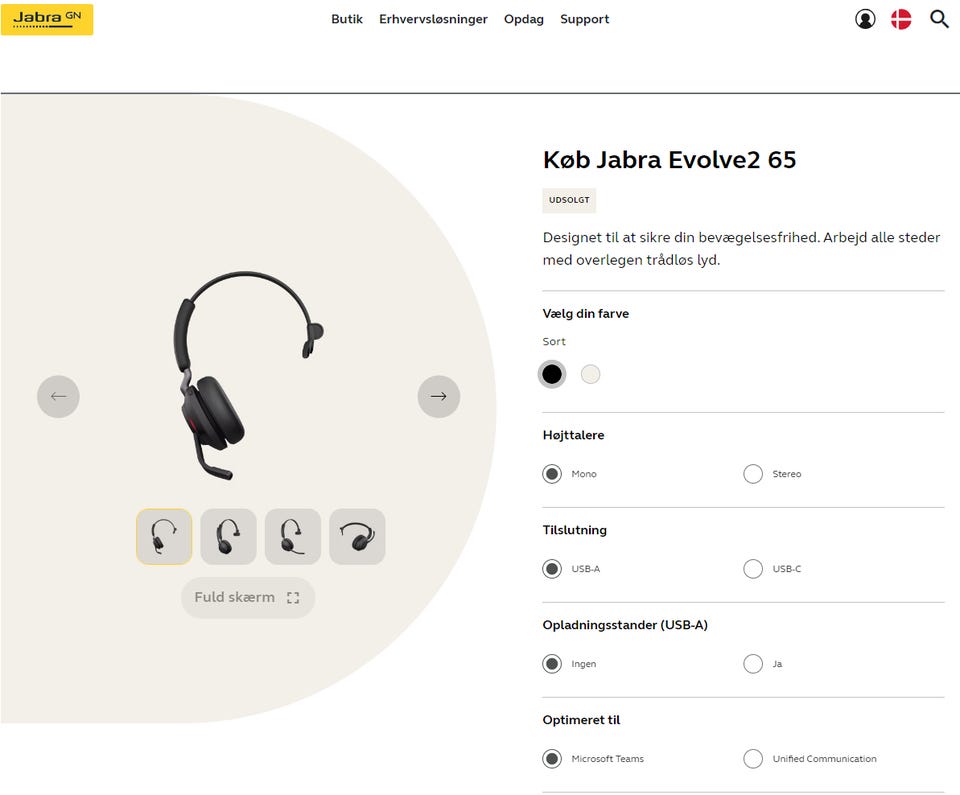Click the Fuld skærm button
Image resolution: width=960 pixels, height=795 pixels.
[247, 598]
